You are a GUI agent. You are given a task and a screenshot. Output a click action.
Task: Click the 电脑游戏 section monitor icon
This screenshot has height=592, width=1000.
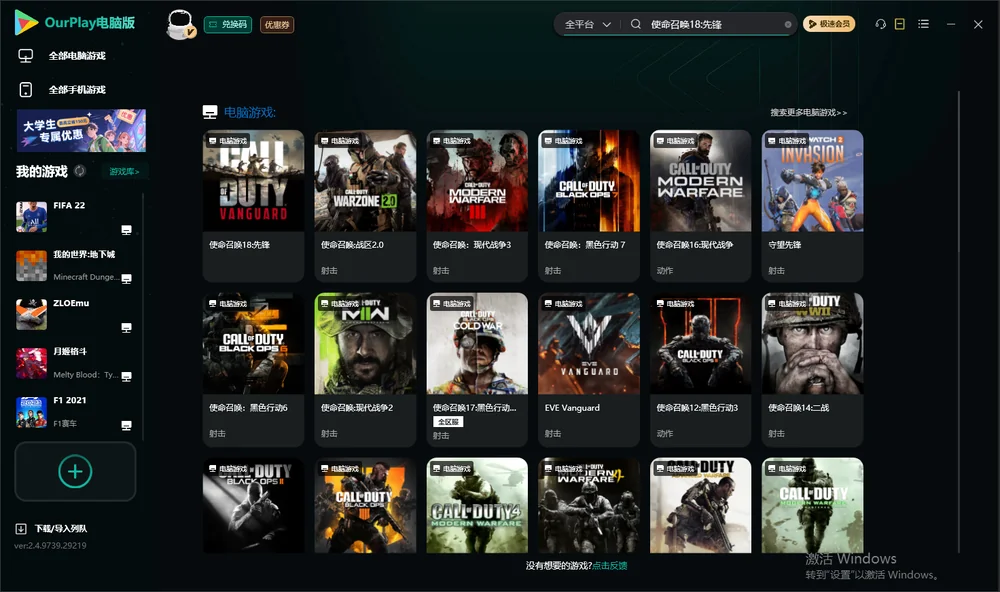[210, 112]
